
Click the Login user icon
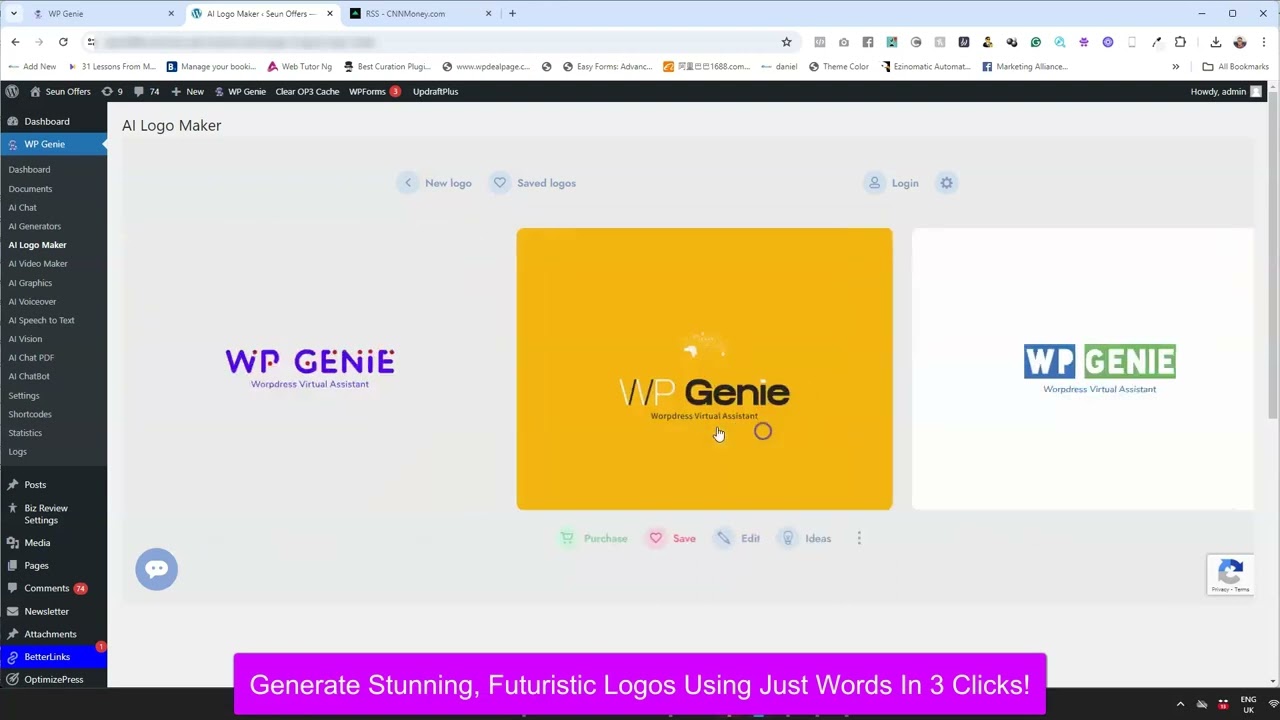click(875, 183)
